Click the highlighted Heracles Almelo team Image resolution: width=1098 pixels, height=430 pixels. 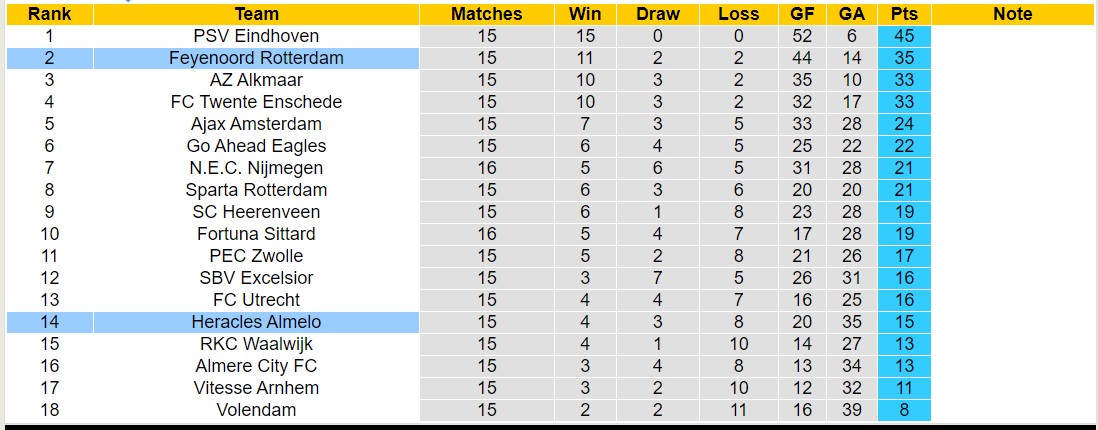tap(256, 322)
